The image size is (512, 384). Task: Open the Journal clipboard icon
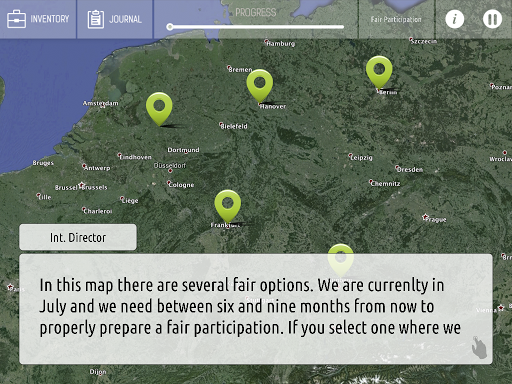tap(96, 19)
